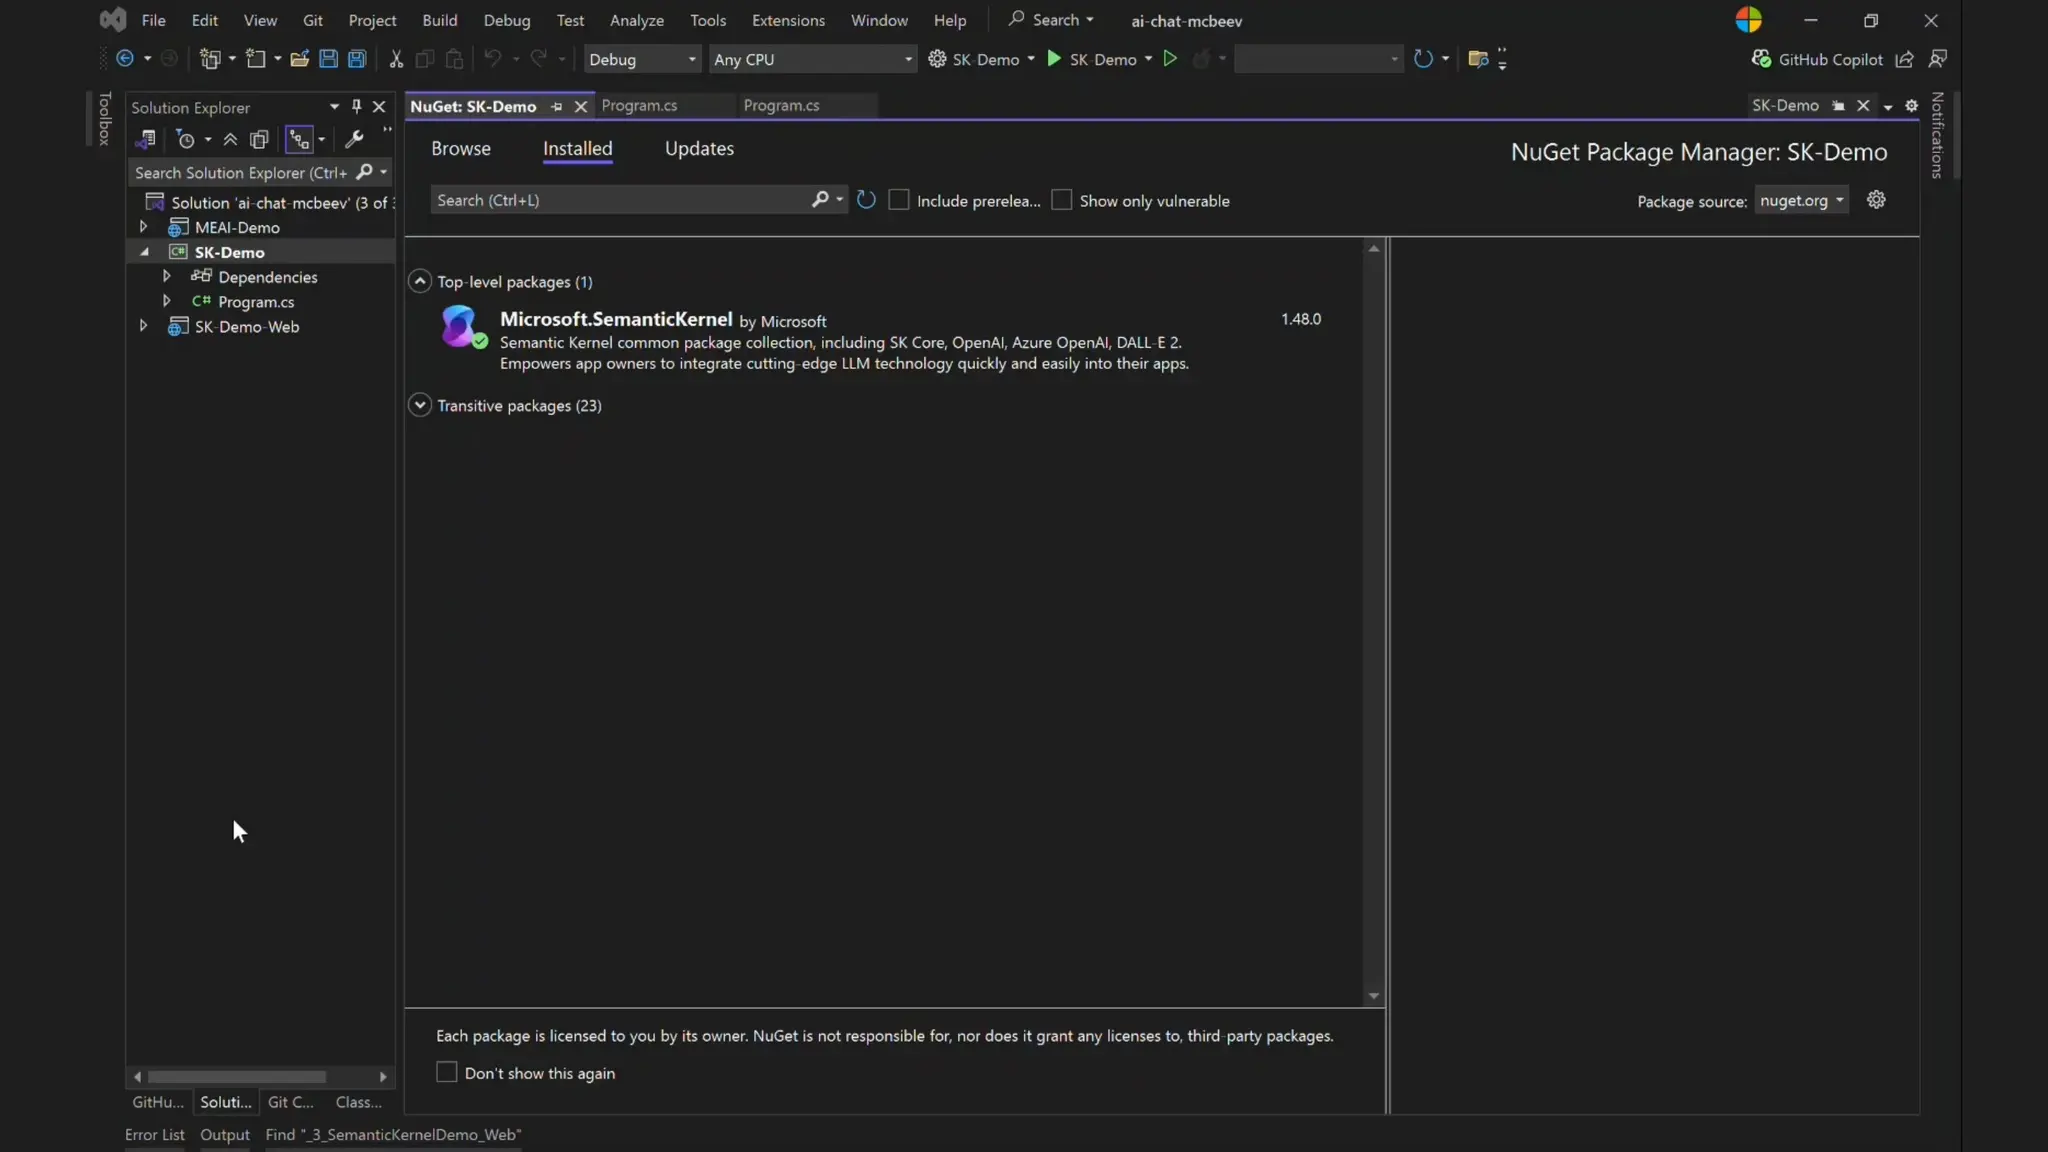Click the NuGet package search field
The height and width of the screenshot is (1152, 2048).
pos(620,200)
